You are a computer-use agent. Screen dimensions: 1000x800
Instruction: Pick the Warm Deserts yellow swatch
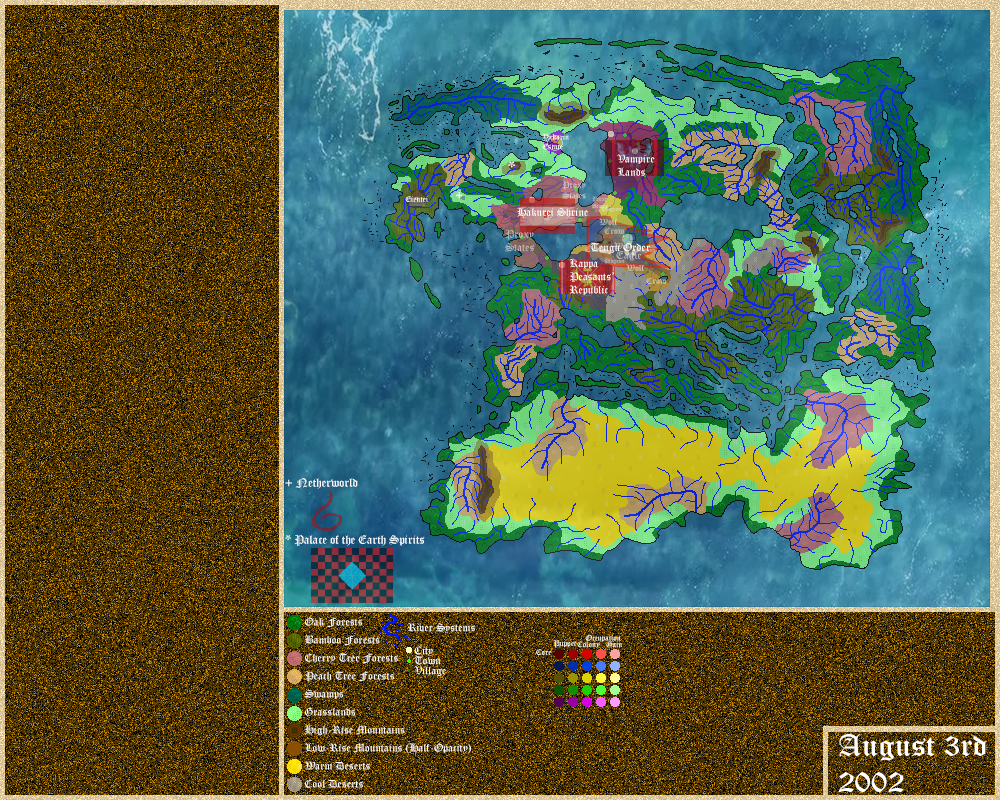(294, 766)
